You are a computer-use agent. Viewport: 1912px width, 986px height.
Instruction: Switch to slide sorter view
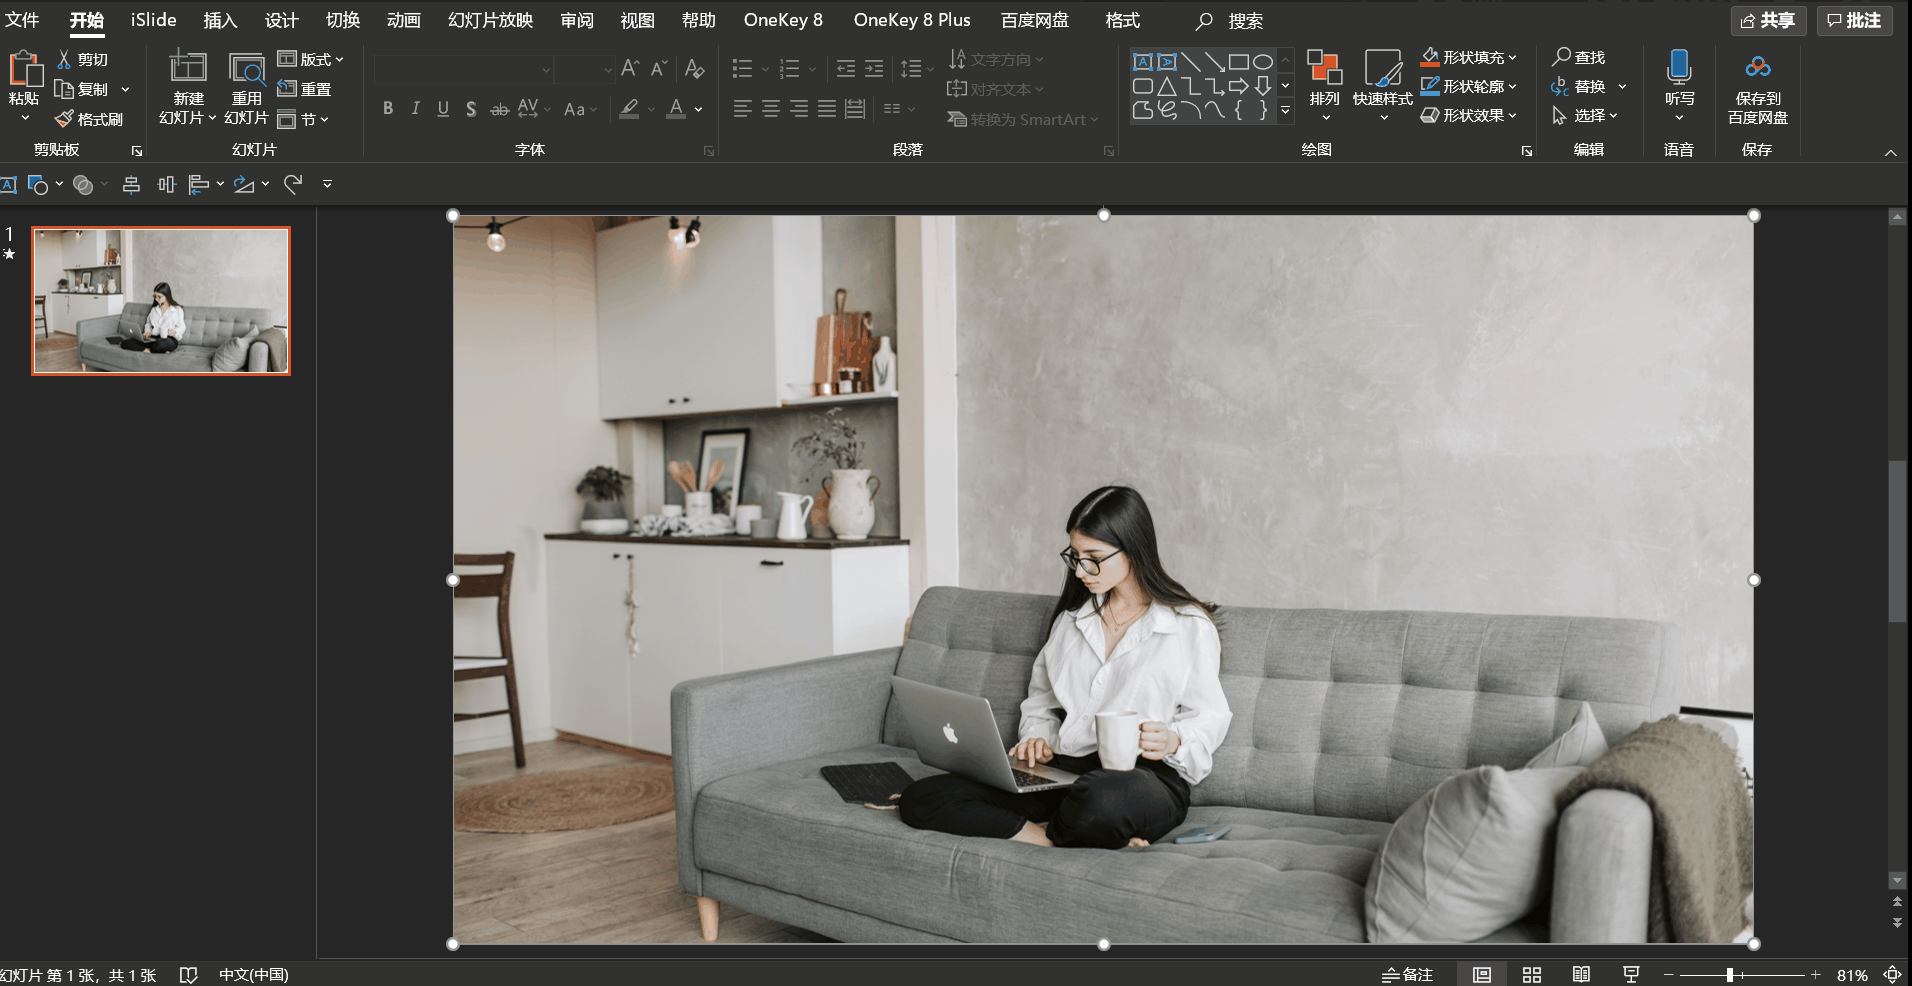pyautogui.click(x=1532, y=975)
